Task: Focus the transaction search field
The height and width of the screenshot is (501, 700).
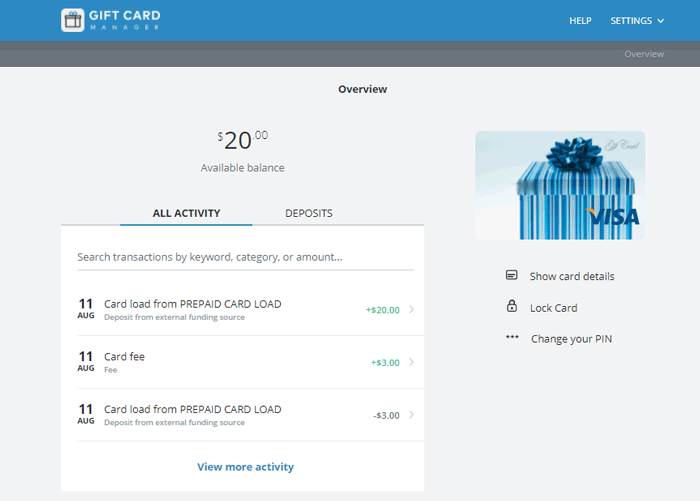Action: 245,257
